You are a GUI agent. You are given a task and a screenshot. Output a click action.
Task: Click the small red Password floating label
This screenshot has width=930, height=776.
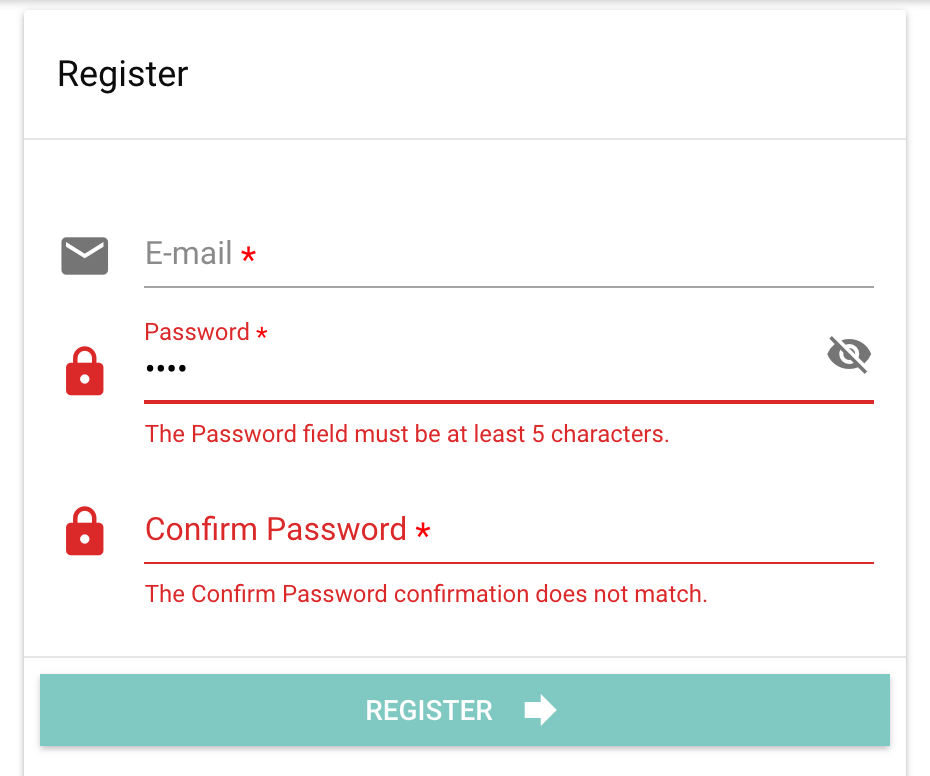pos(197,332)
